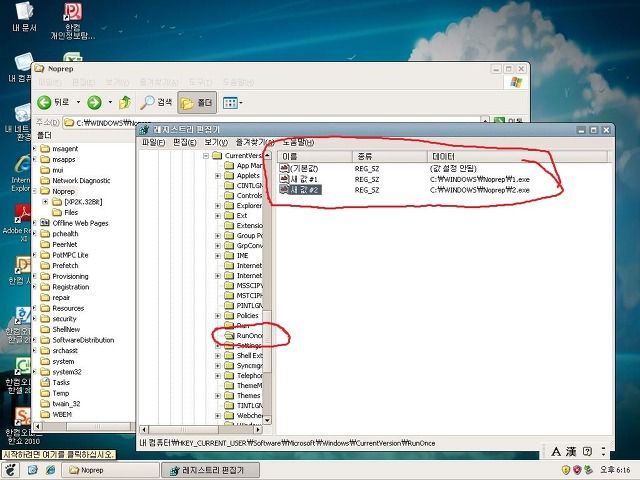Open 편집 menu in registry editor

point(184,142)
